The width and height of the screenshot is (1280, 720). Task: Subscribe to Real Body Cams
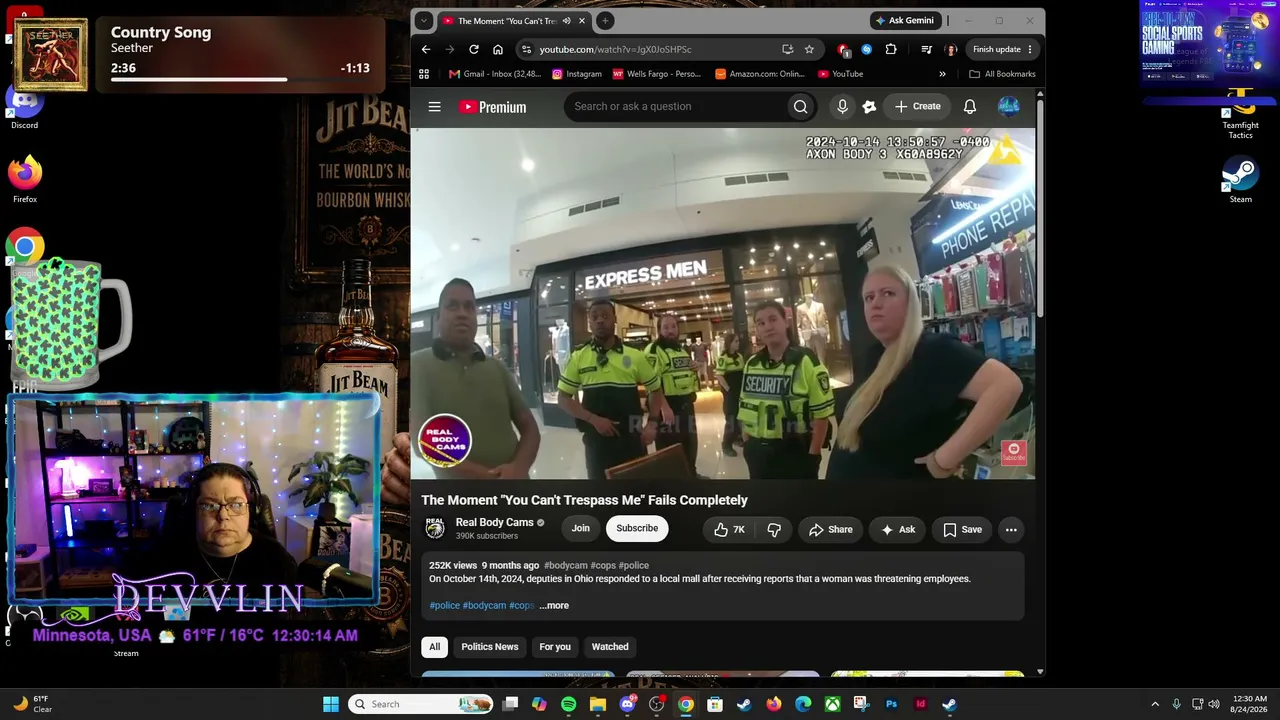(637, 528)
